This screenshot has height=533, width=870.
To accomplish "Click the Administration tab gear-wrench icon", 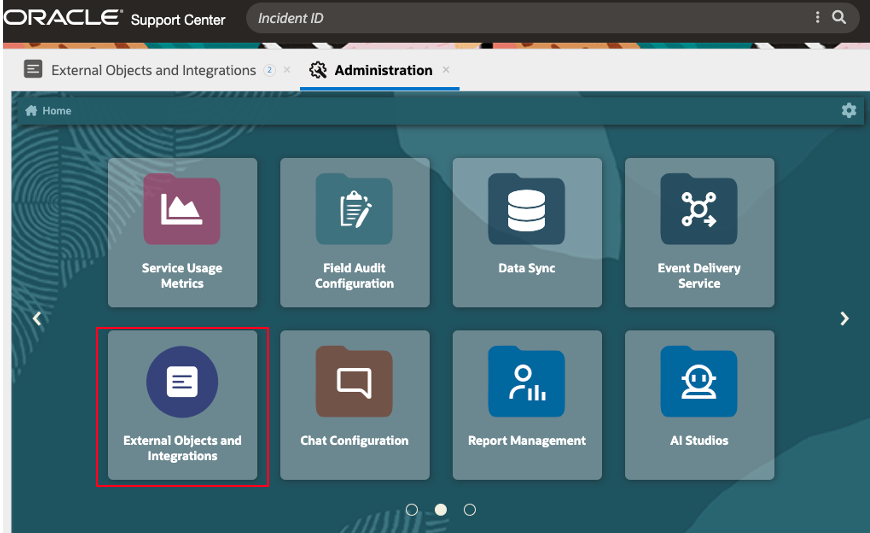I will pos(318,70).
